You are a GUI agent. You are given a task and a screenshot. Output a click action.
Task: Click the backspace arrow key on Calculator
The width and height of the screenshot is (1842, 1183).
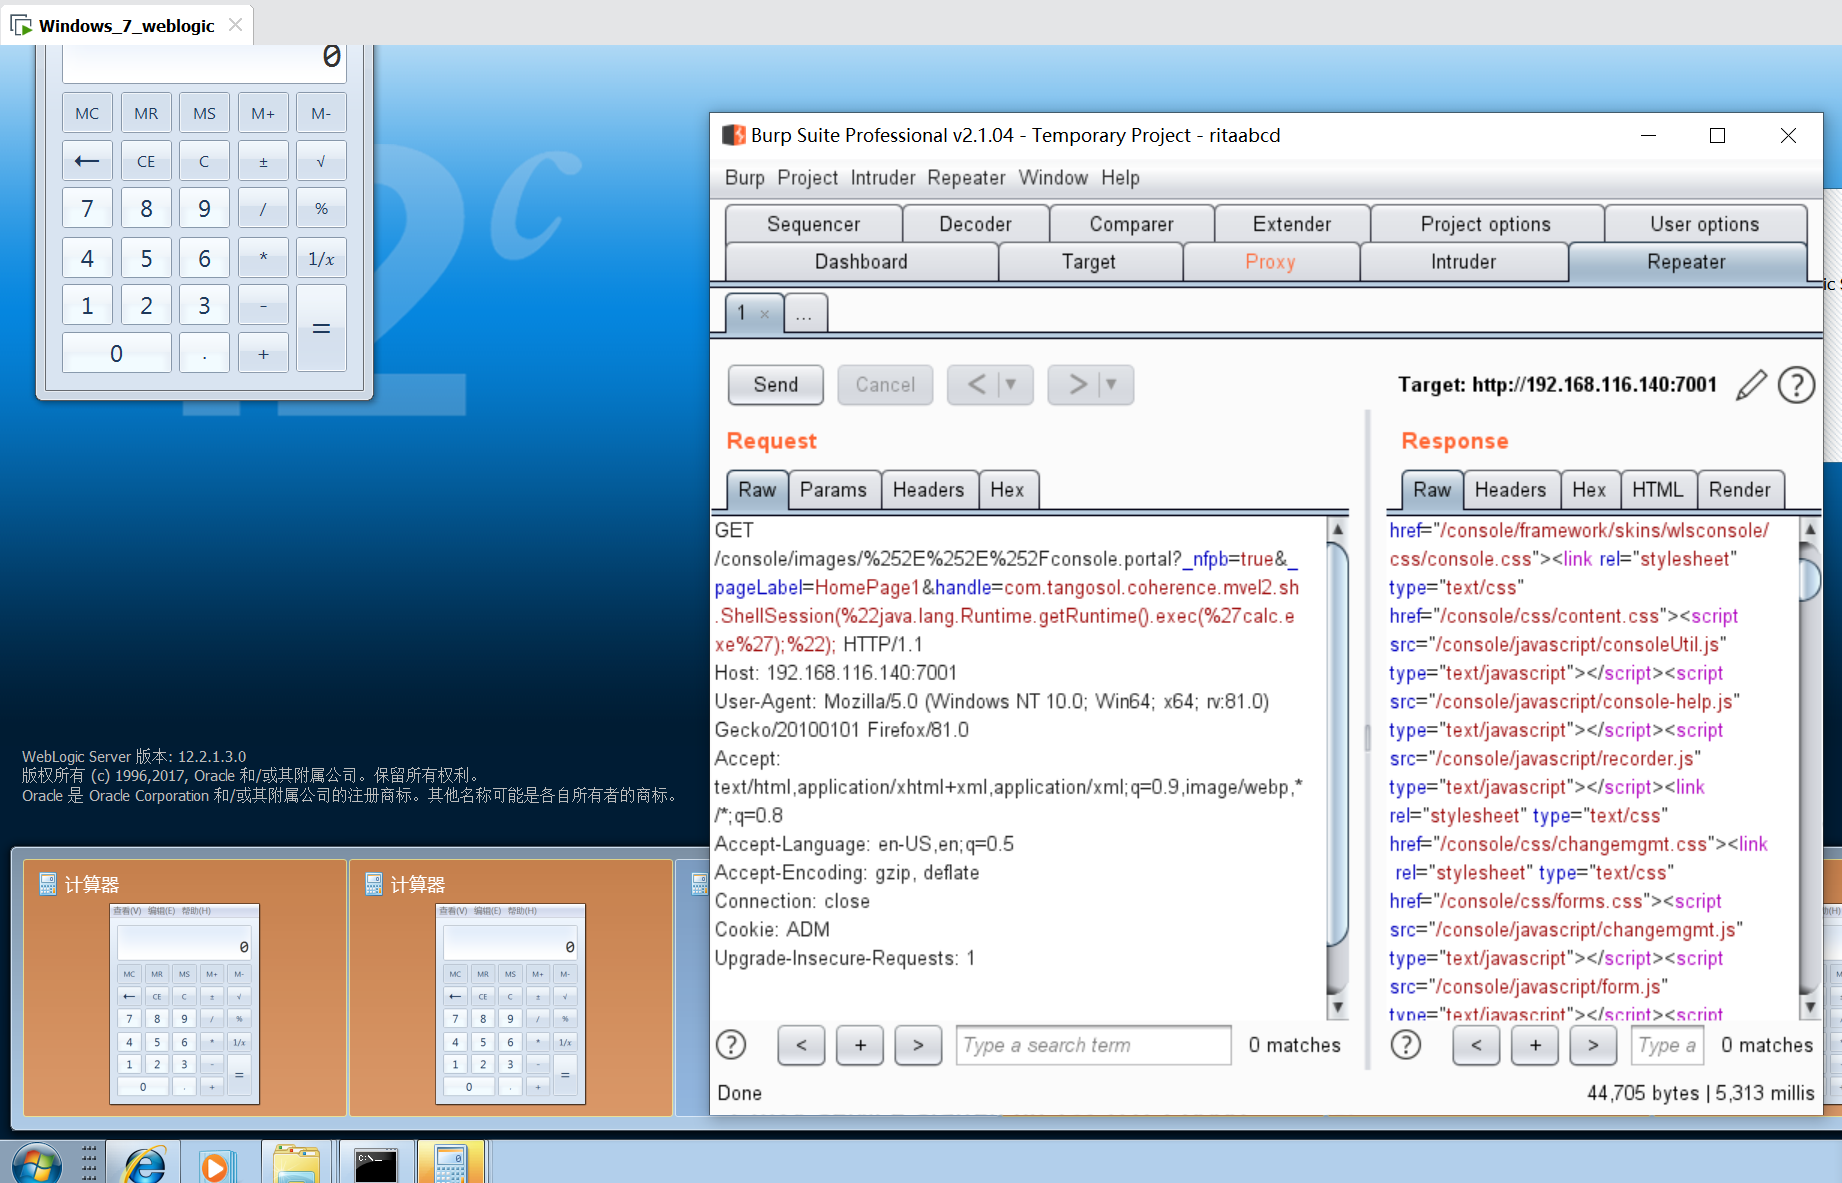click(x=87, y=161)
